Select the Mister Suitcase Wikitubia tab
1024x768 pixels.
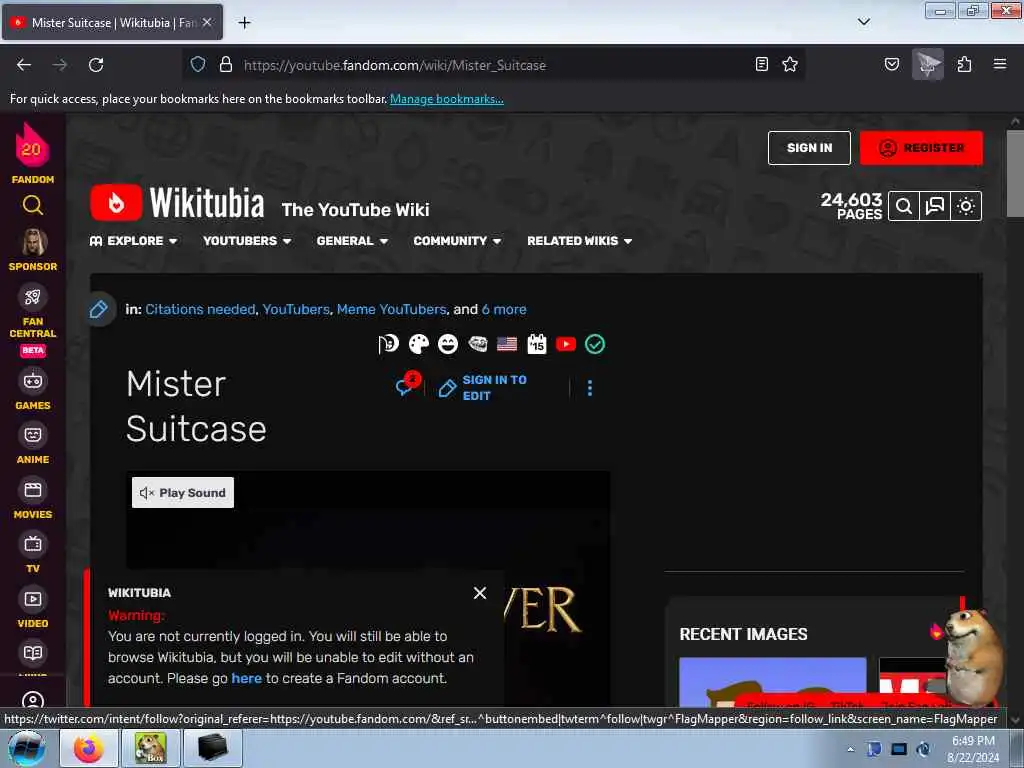click(x=112, y=22)
